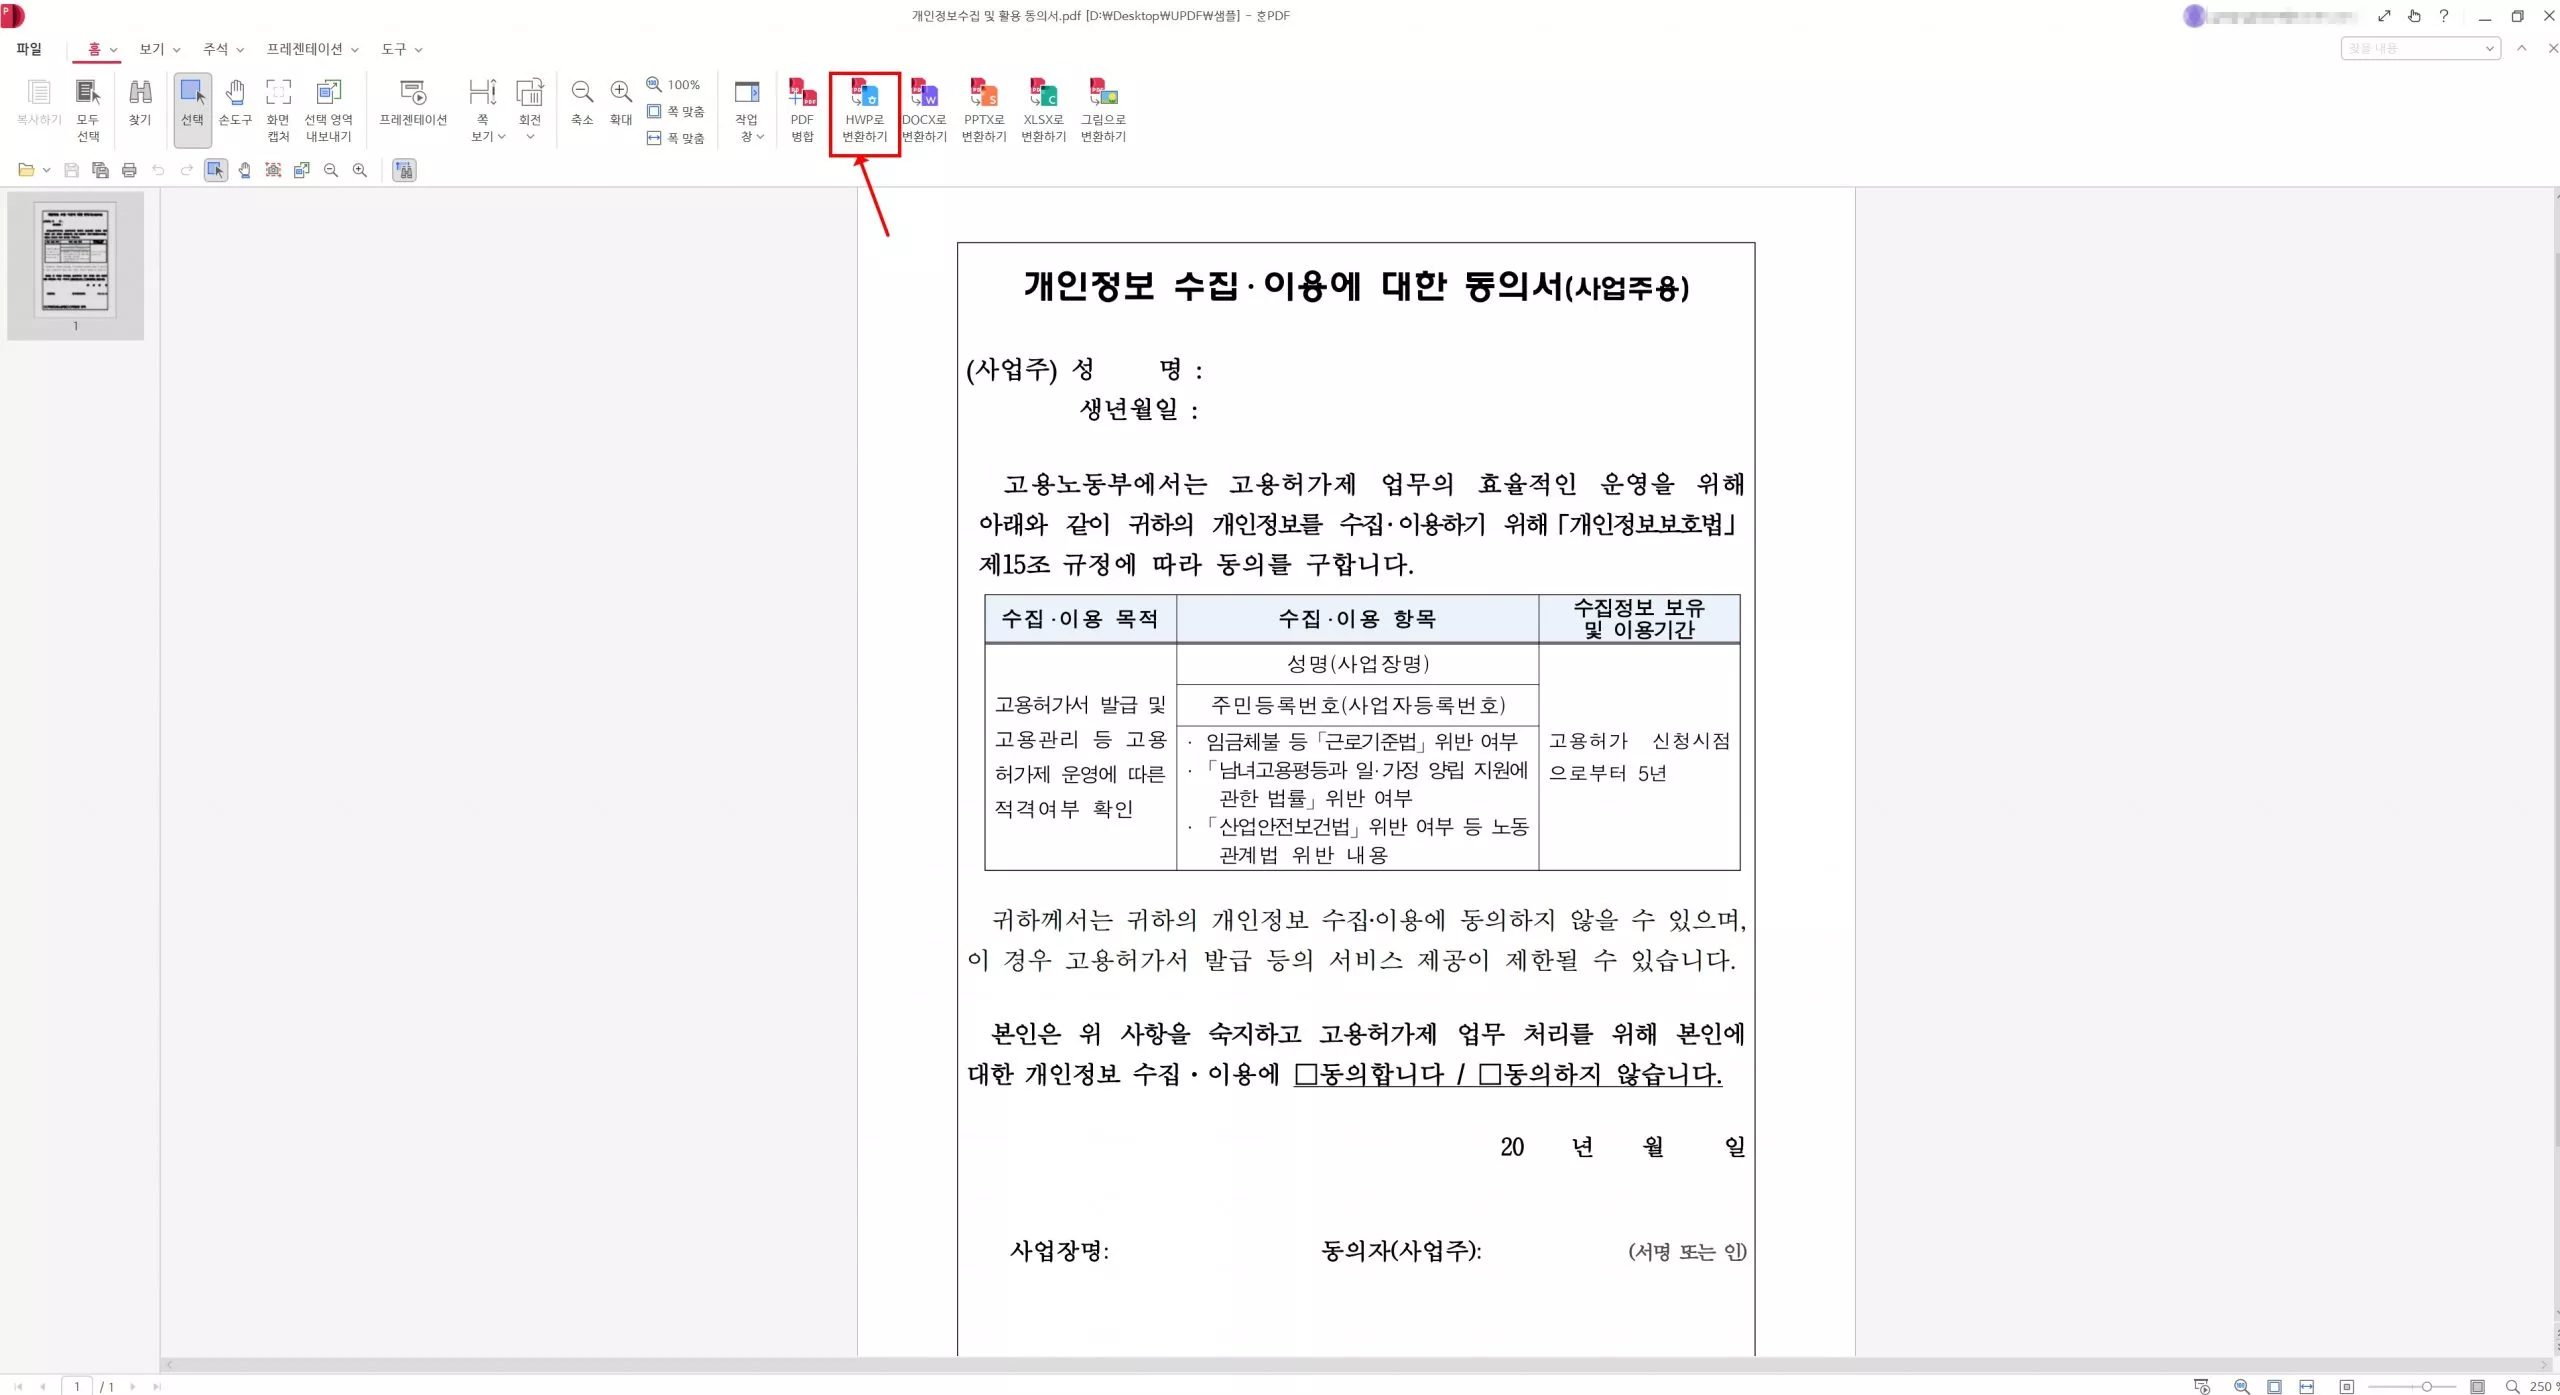Toggle 쪽 맞춤 fit-page view

tap(677, 111)
